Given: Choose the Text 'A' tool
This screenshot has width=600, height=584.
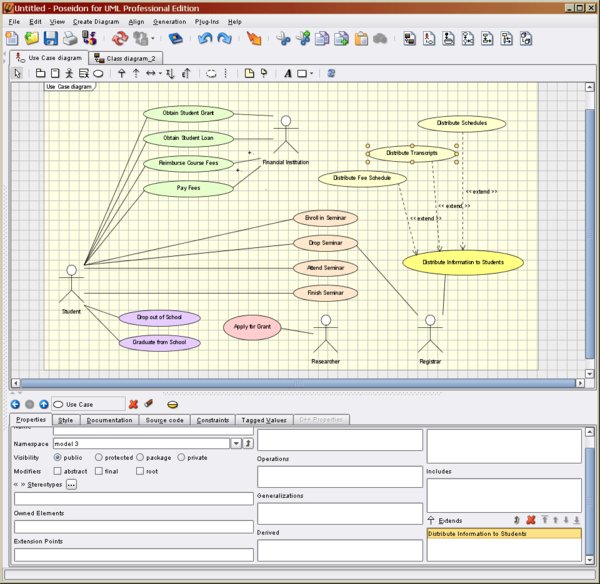Looking at the screenshot, I should pos(288,73).
